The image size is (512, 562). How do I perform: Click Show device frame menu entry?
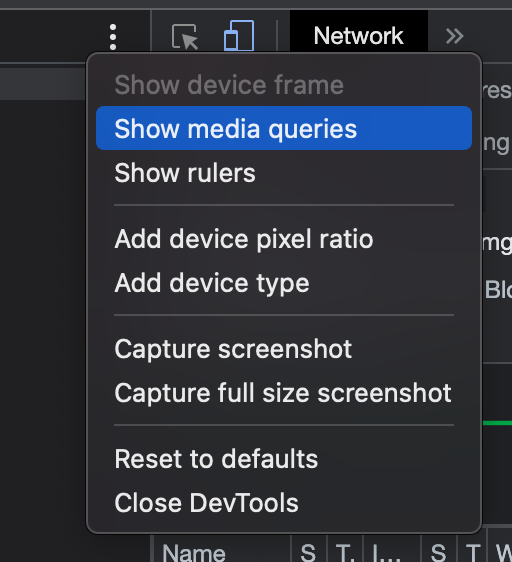click(x=284, y=85)
